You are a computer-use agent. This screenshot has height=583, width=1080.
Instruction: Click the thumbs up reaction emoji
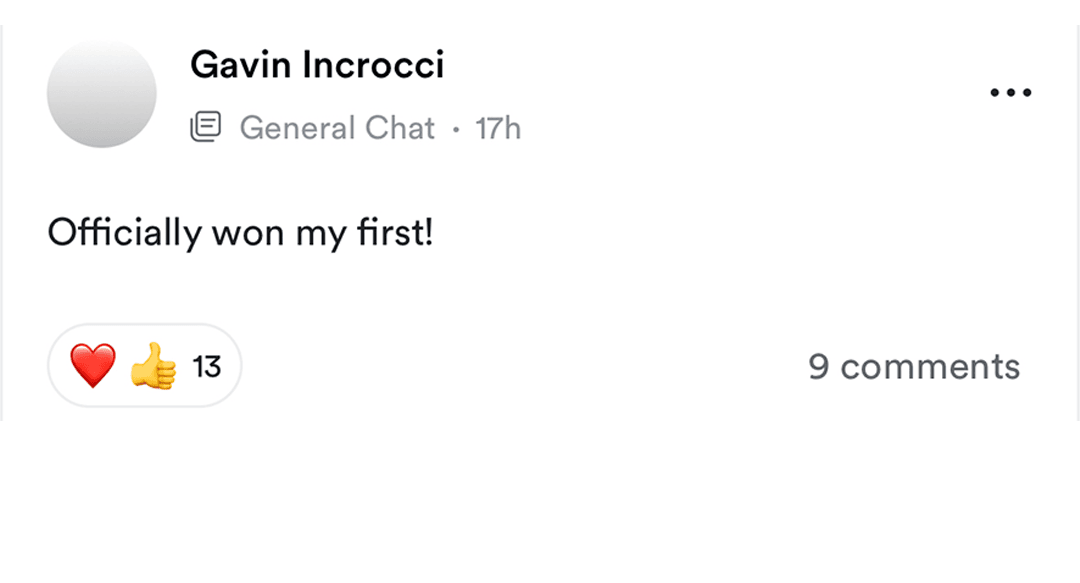click(153, 366)
